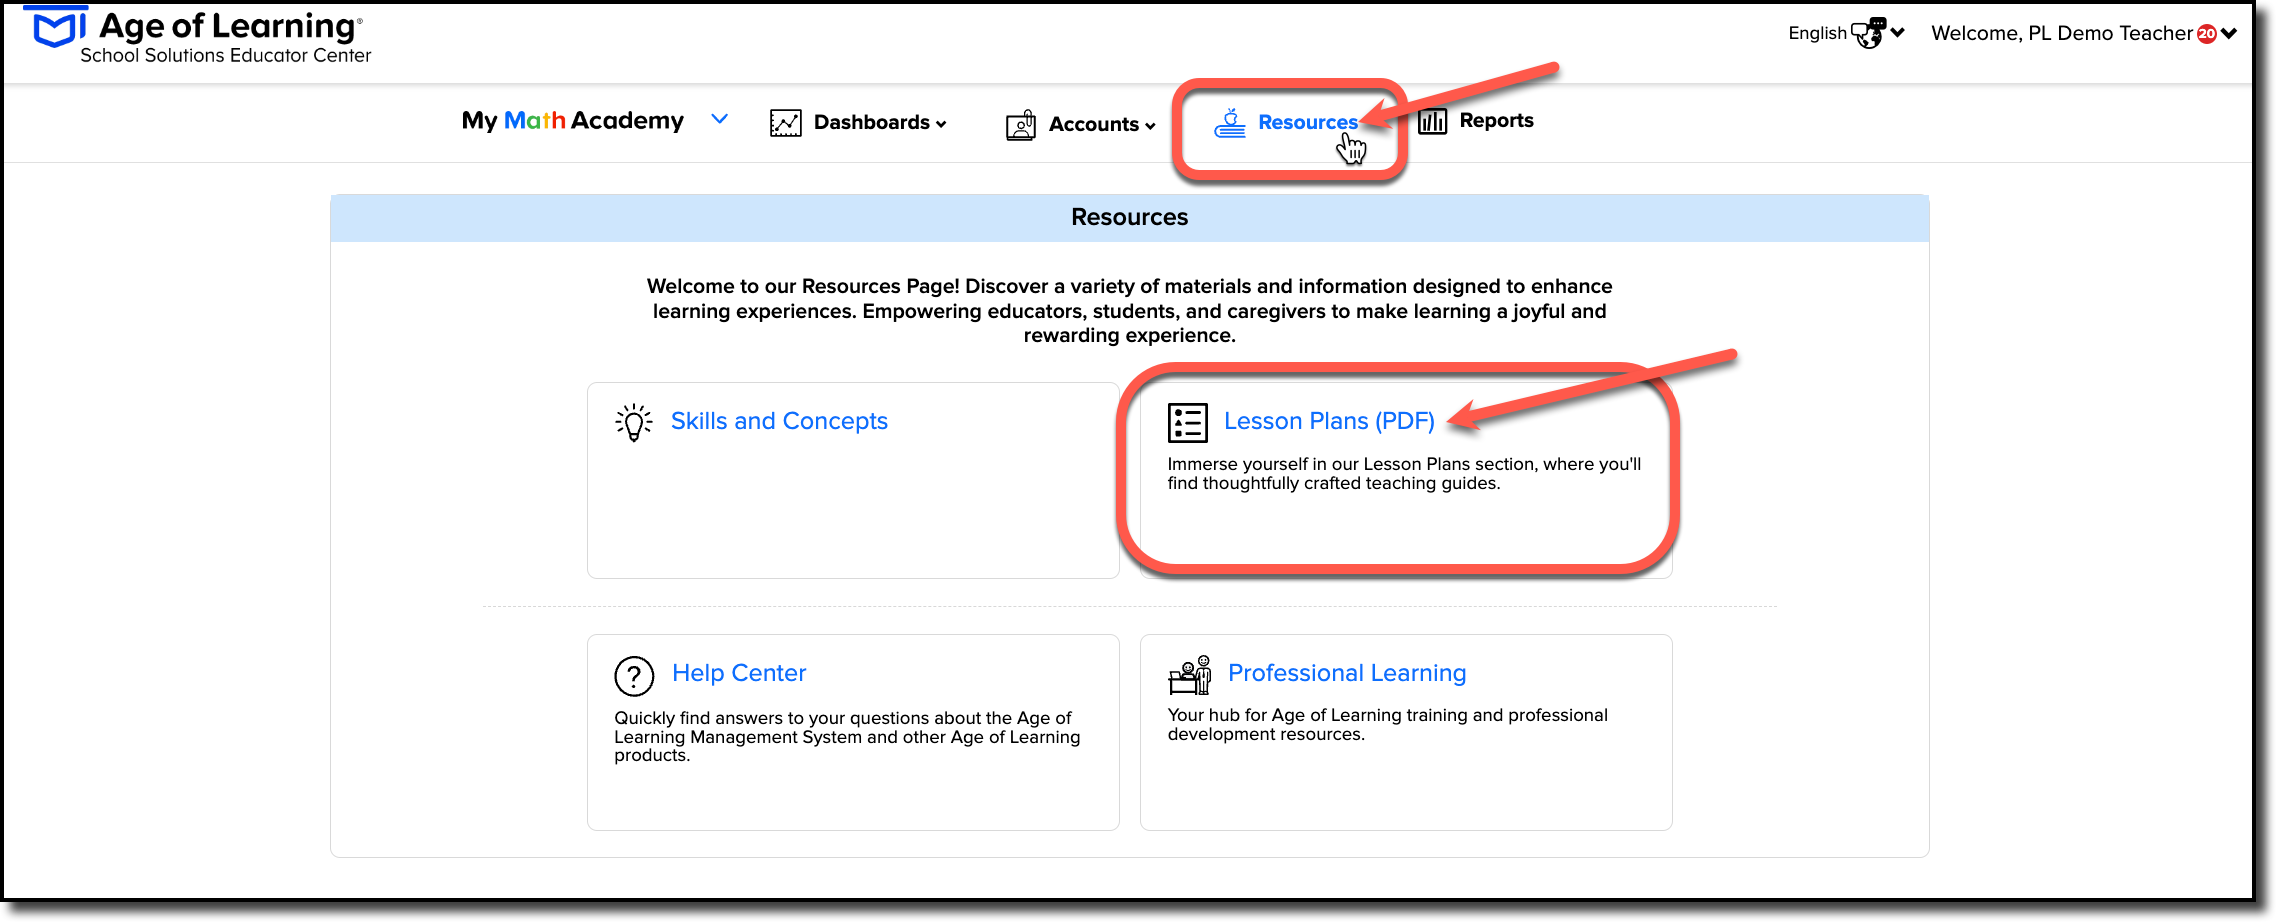Expand the Dashboards menu arrow

click(x=941, y=124)
